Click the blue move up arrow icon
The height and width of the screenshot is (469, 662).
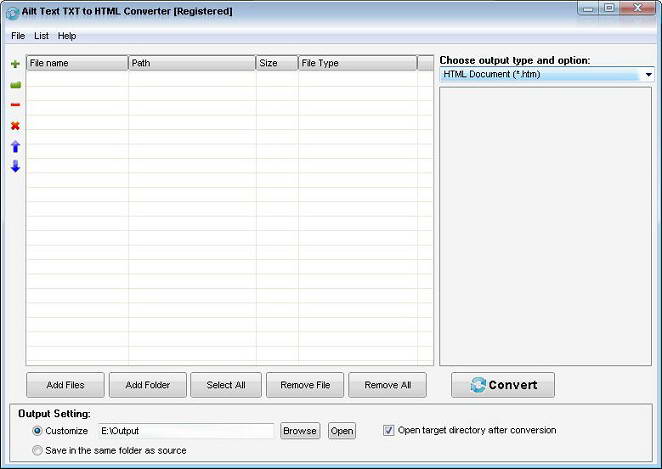[15, 146]
